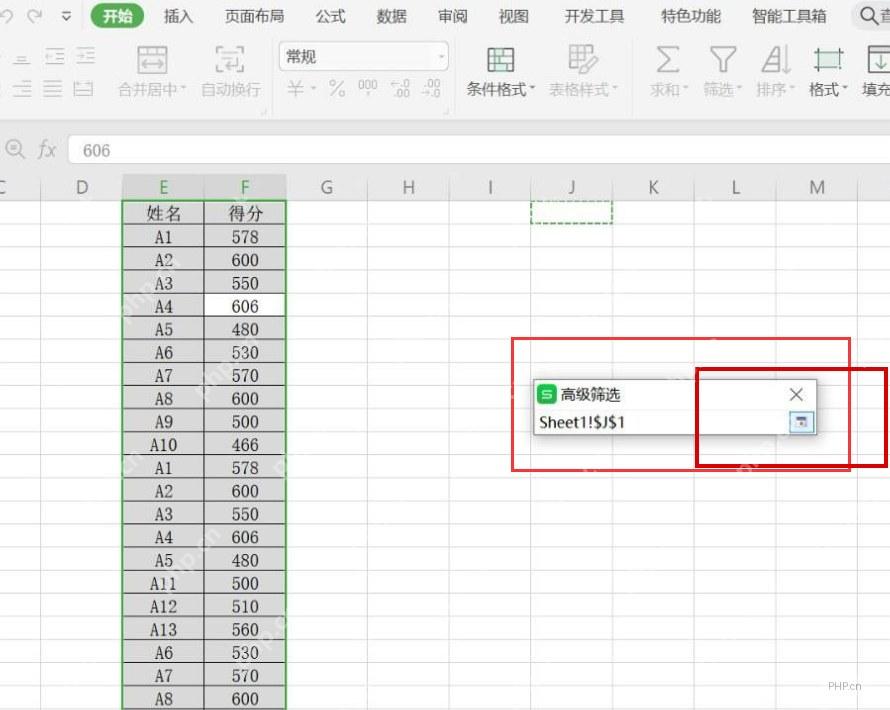Open the 表格样式 dropdown

tap(583, 72)
